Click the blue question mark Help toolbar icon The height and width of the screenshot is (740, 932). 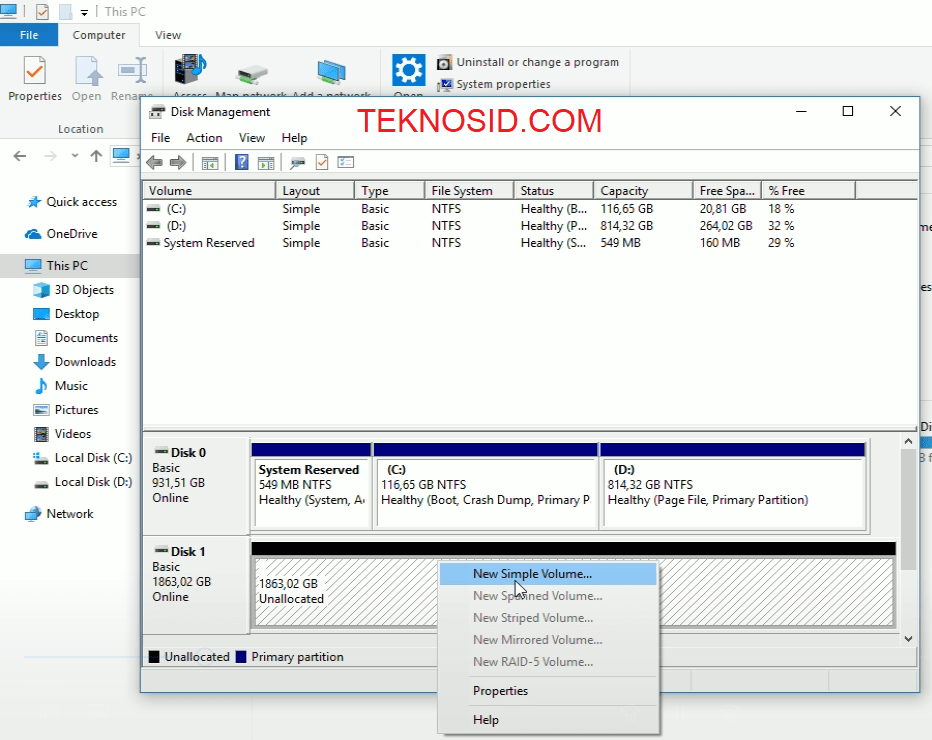tap(241, 162)
